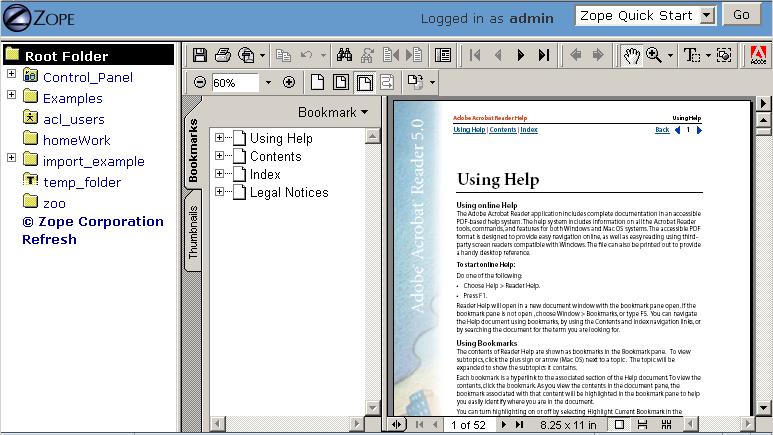Expand the Legal Notices bookmark
This screenshot has width=773, height=435.
pyautogui.click(x=219, y=191)
